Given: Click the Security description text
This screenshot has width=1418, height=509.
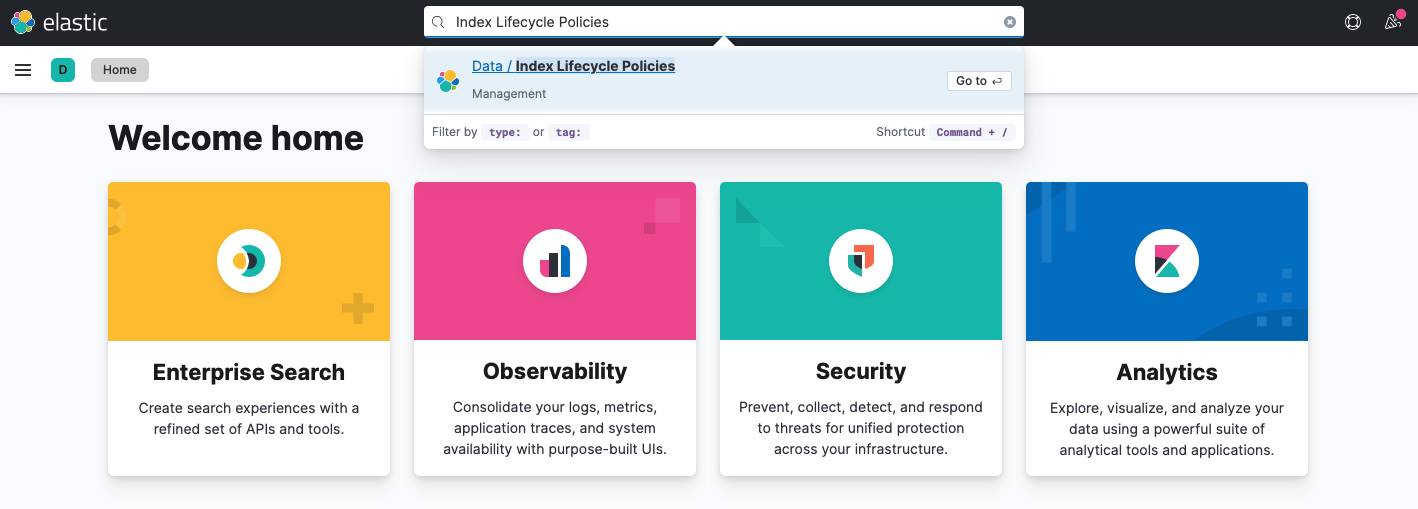Looking at the screenshot, I should 861,428.
